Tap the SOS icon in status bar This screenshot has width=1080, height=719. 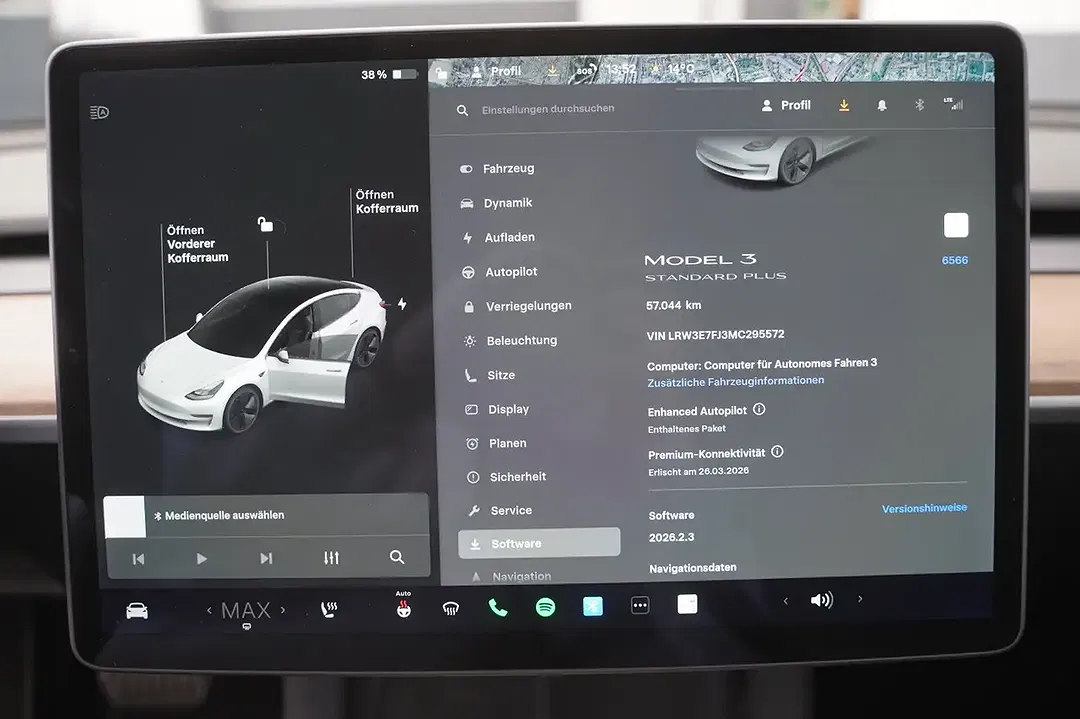tap(585, 70)
